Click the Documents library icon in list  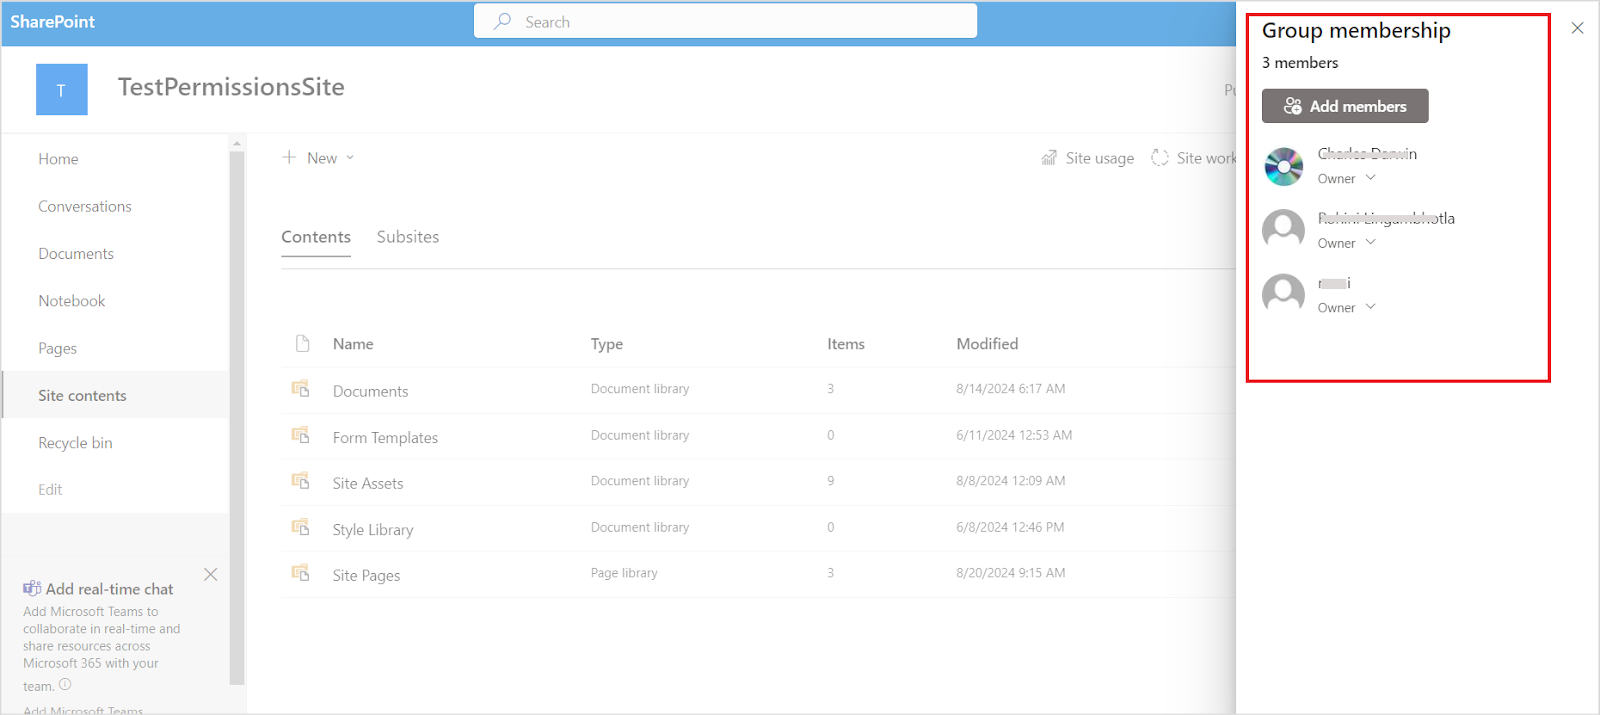pos(300,389)
